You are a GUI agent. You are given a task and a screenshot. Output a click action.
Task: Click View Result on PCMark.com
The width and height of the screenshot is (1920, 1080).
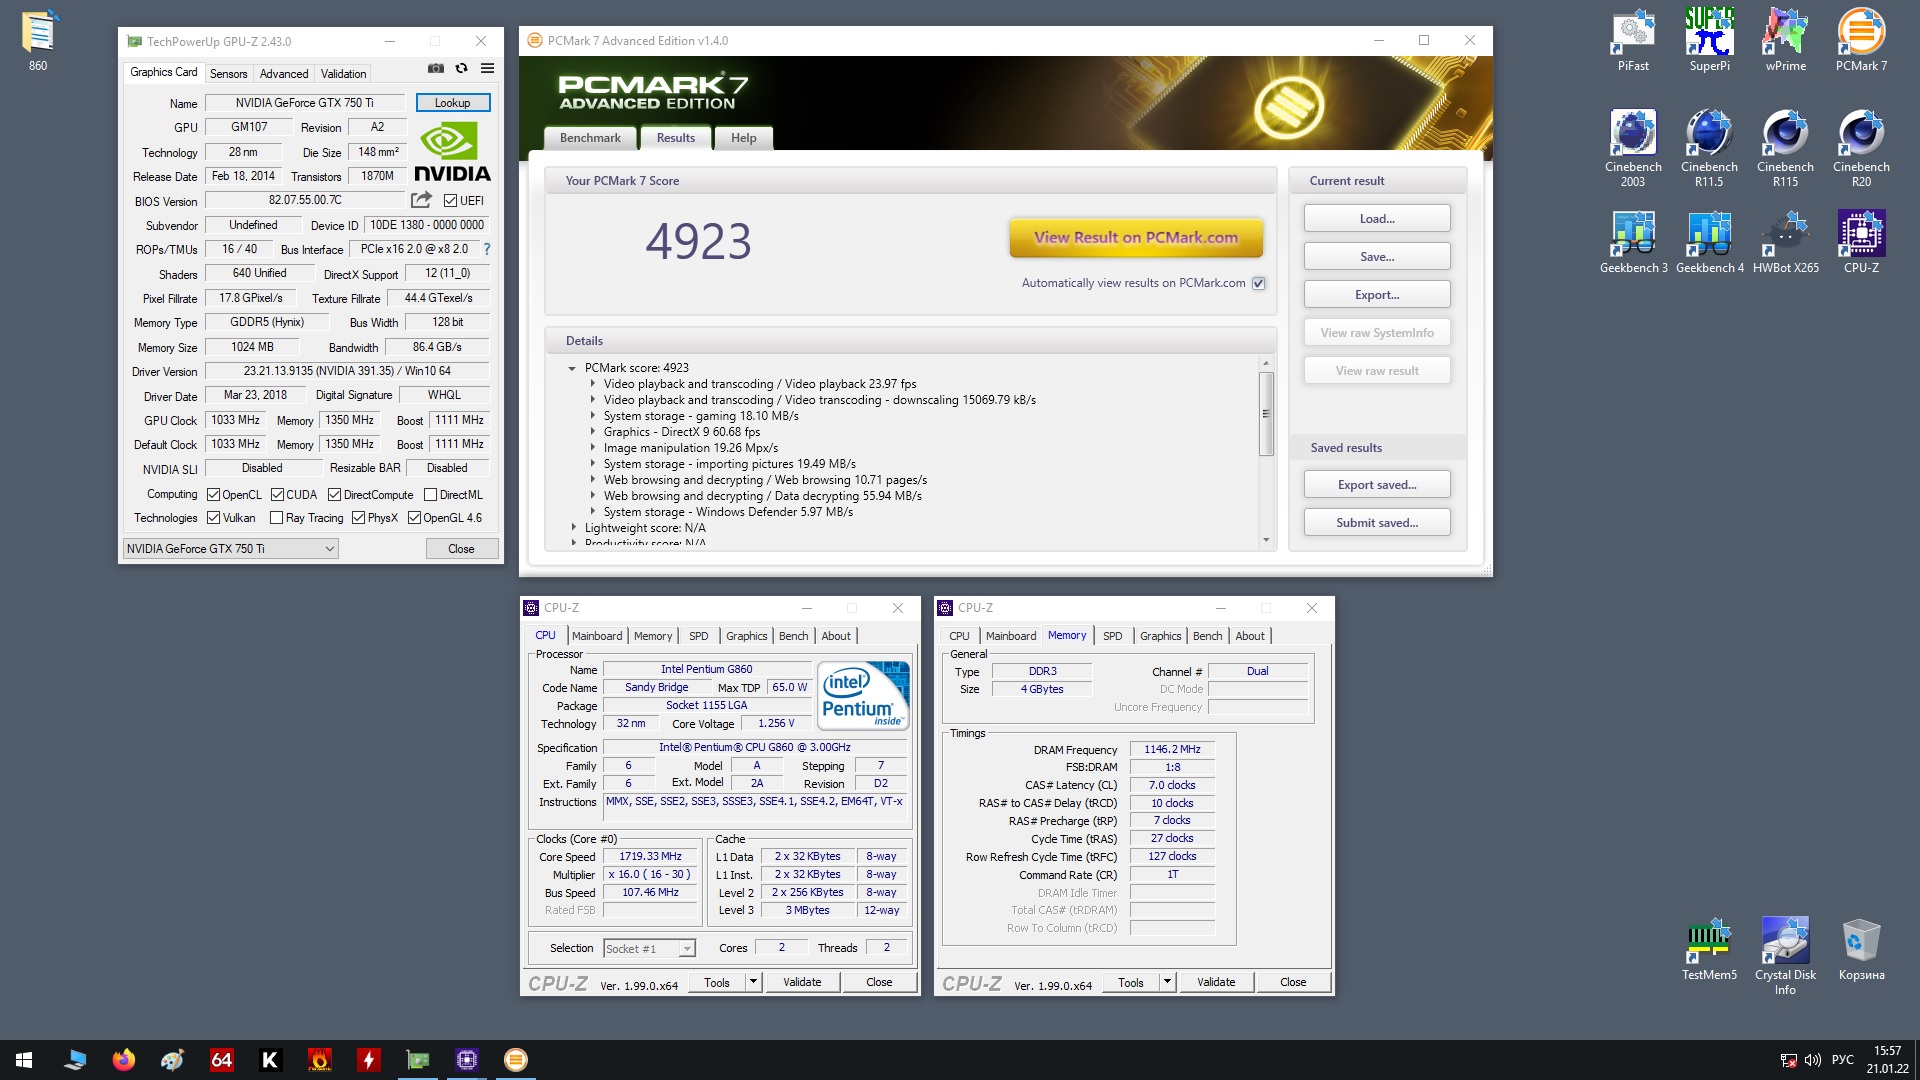tap(1136, 238)
